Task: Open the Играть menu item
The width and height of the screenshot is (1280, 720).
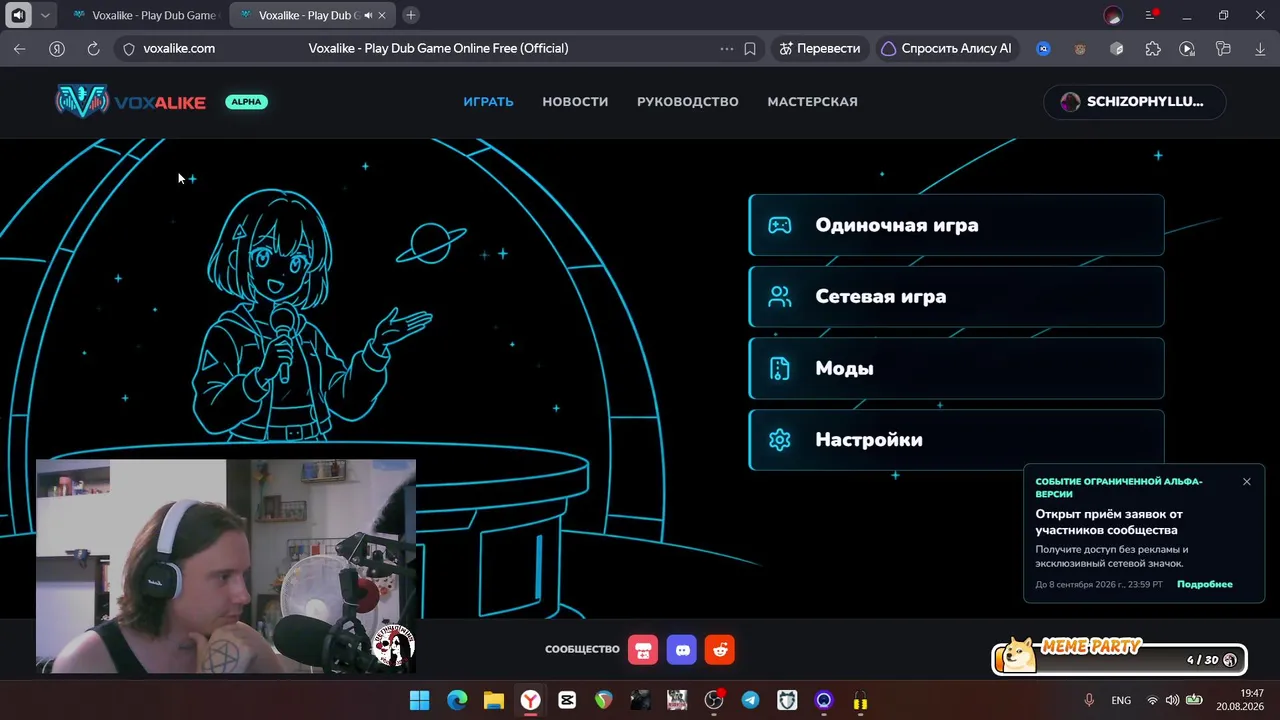Action: pyautogui.click(x=488, y=101)
